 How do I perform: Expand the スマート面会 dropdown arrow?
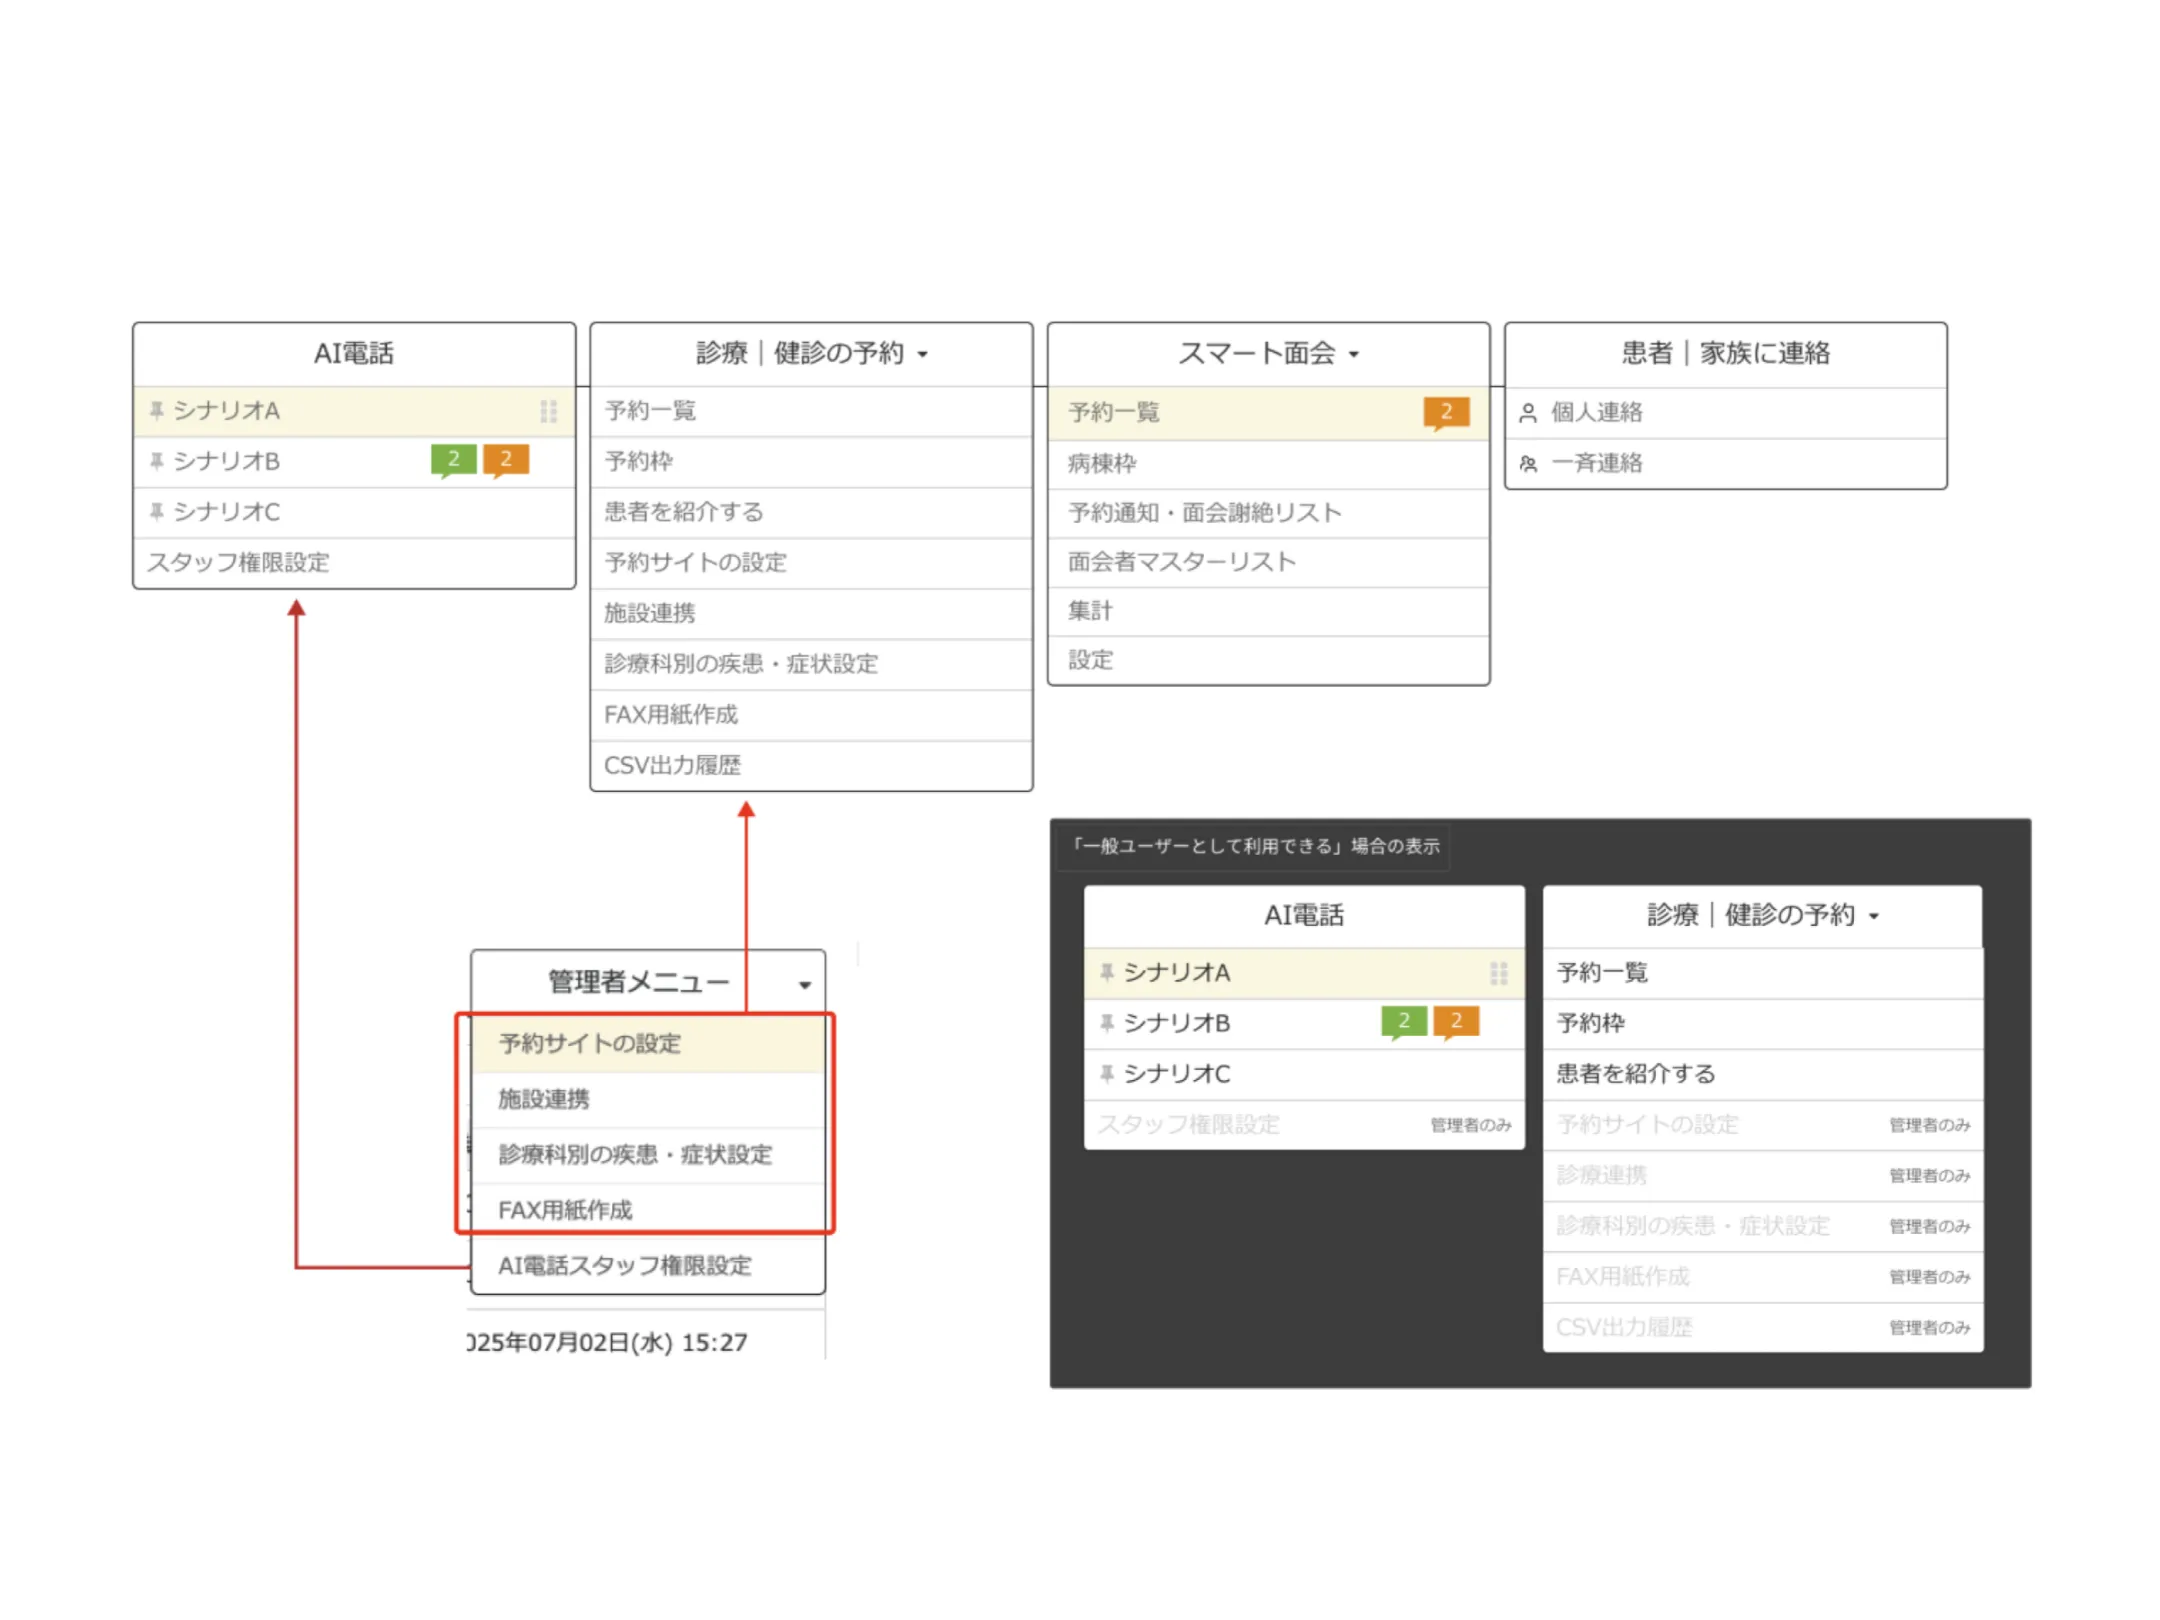1354,354
